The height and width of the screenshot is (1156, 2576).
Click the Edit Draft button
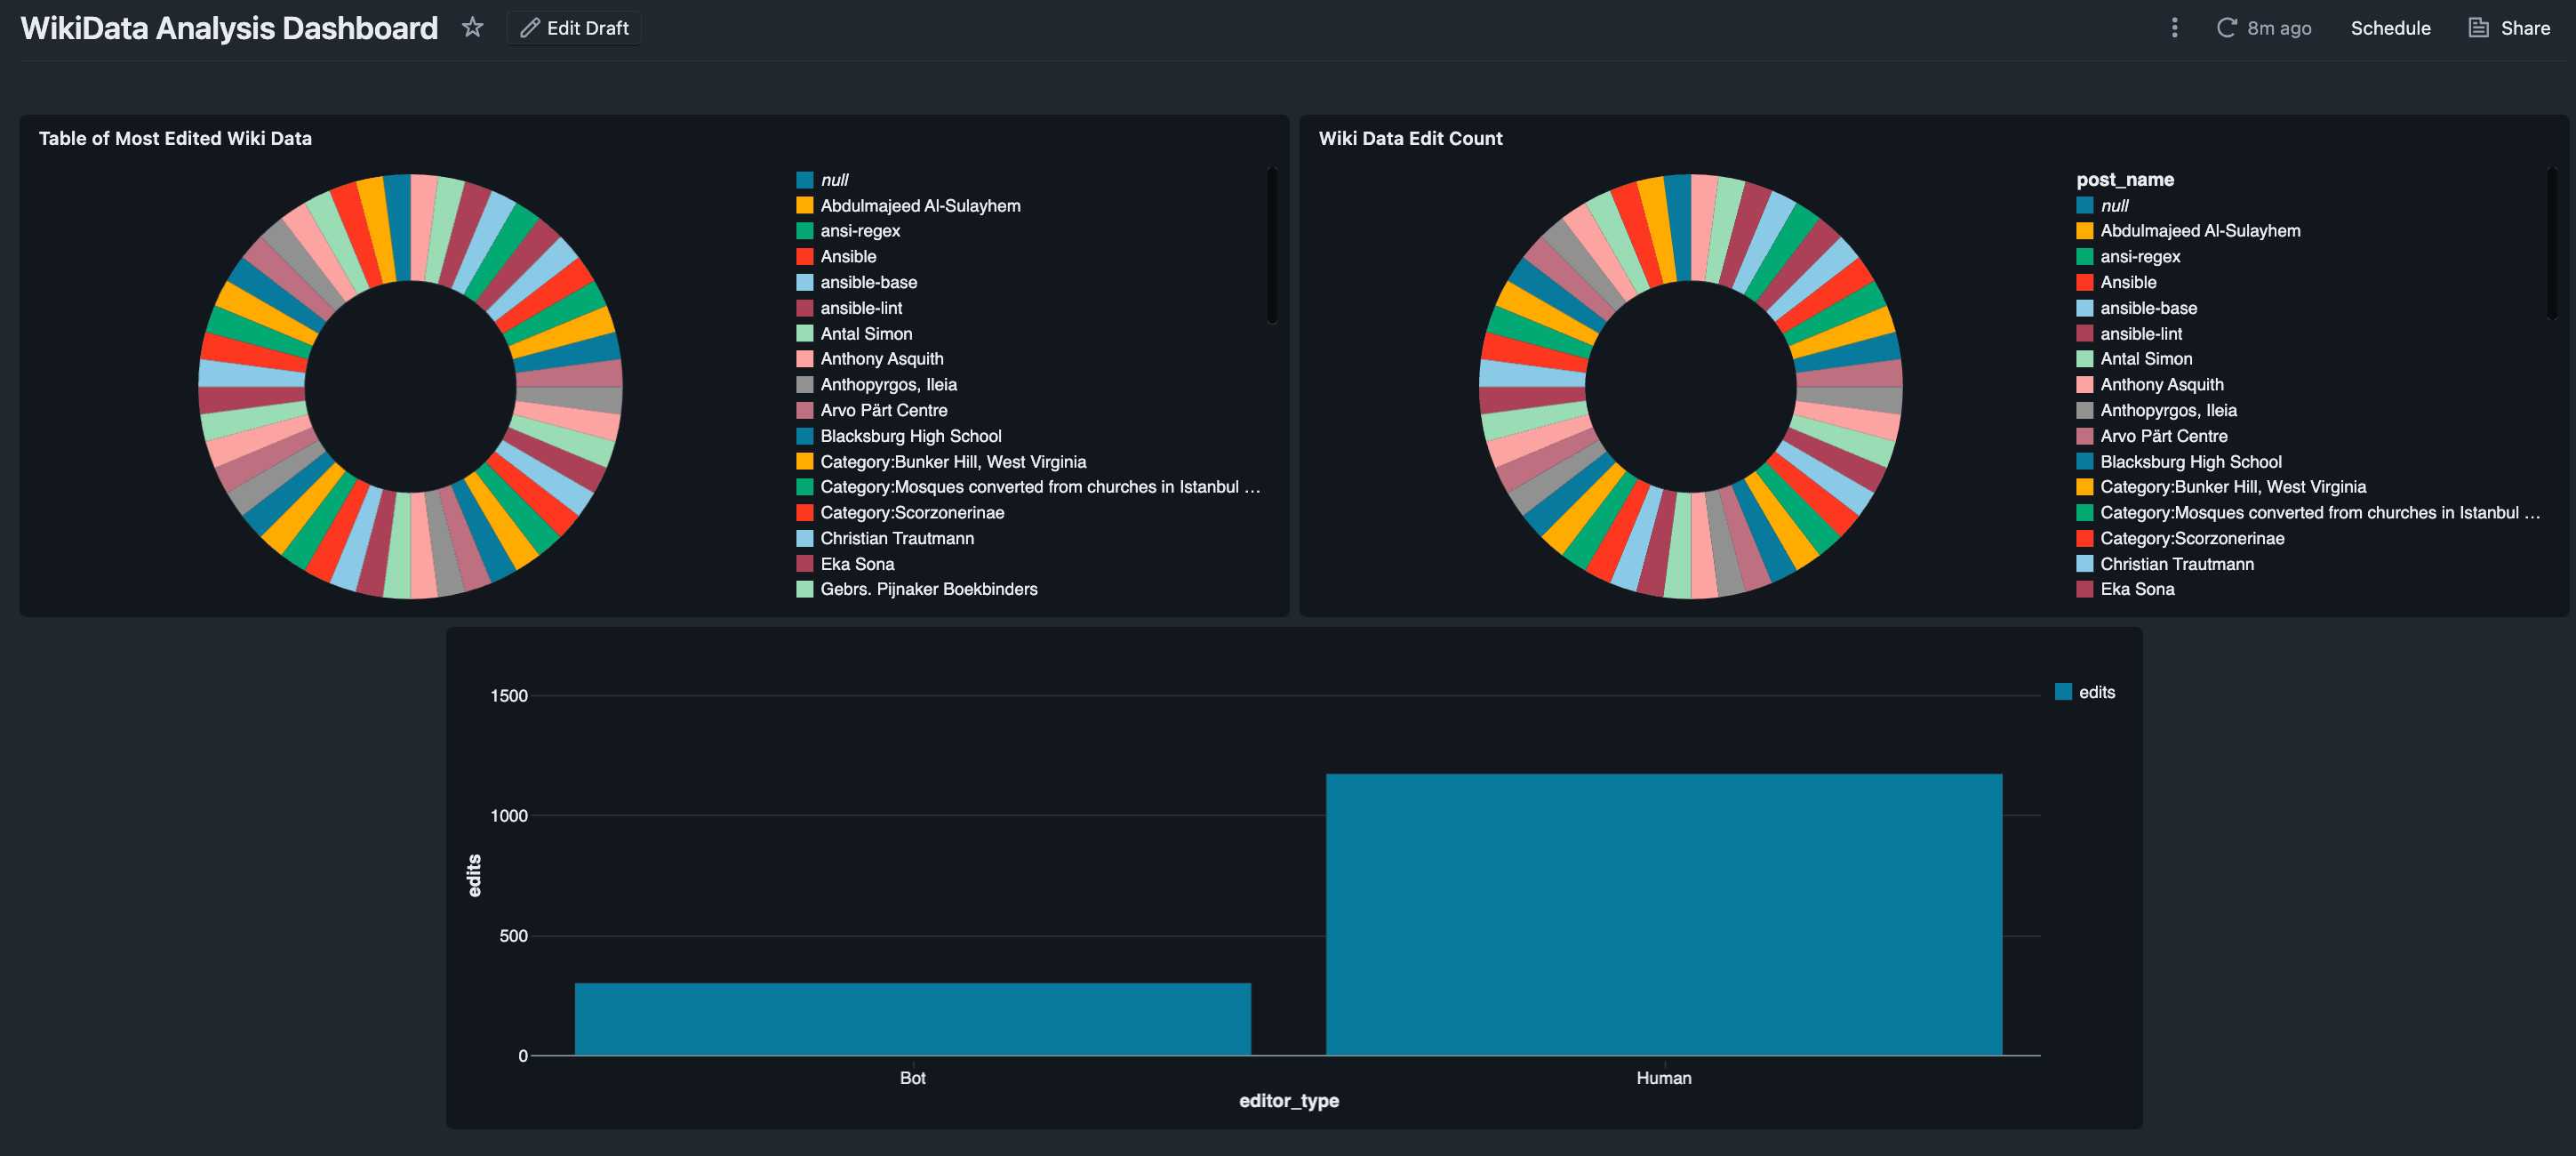[x=573, y=28]
